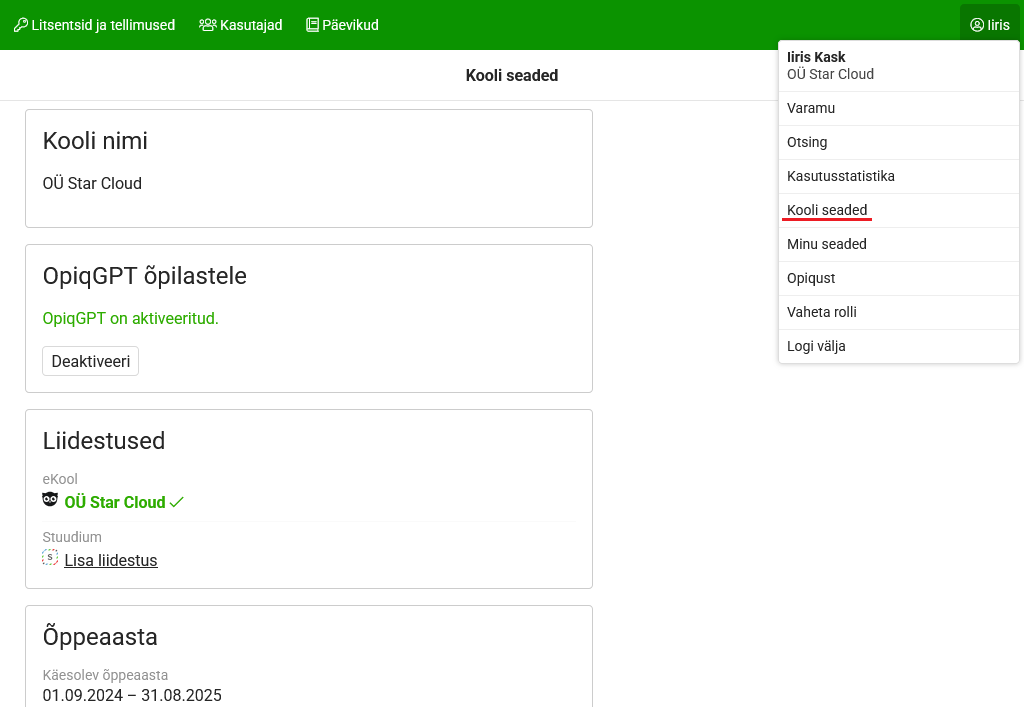The height and width of the screenshot is (707, 1024).
Task: Click the Stuudium logo icon
Action: (50, 558)
